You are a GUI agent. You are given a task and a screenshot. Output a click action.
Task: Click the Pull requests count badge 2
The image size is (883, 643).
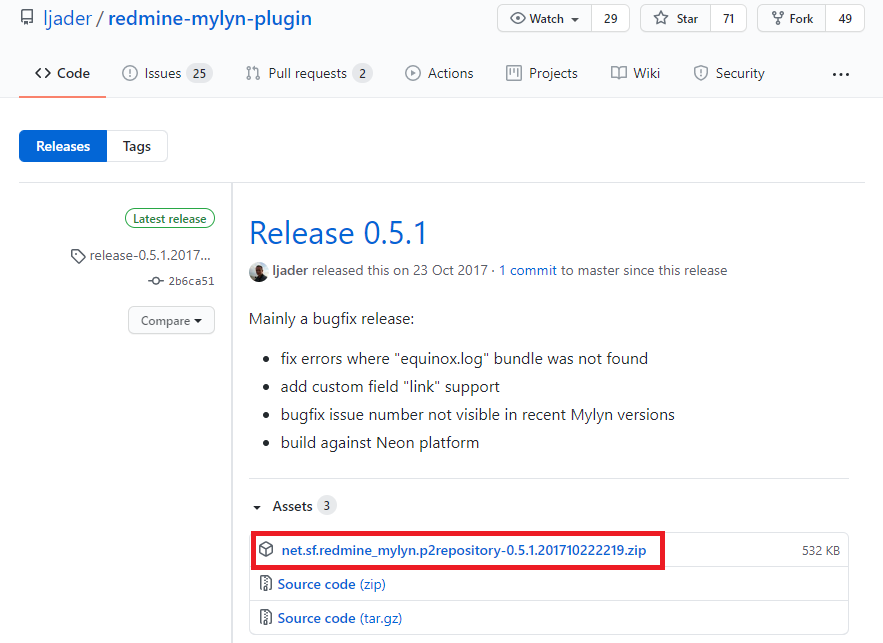point(363,73)
